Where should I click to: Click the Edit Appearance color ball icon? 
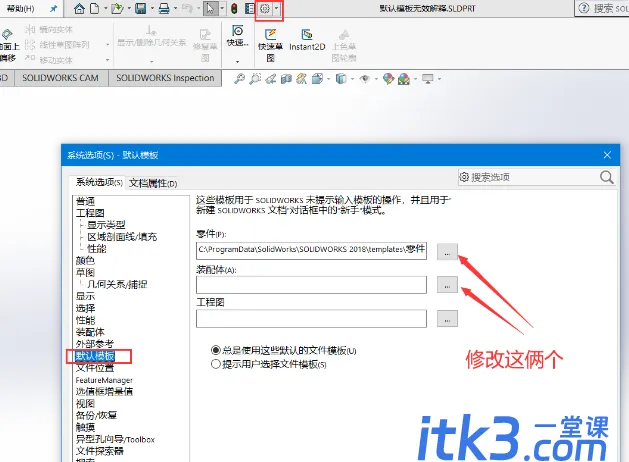[x=388, y=79]
